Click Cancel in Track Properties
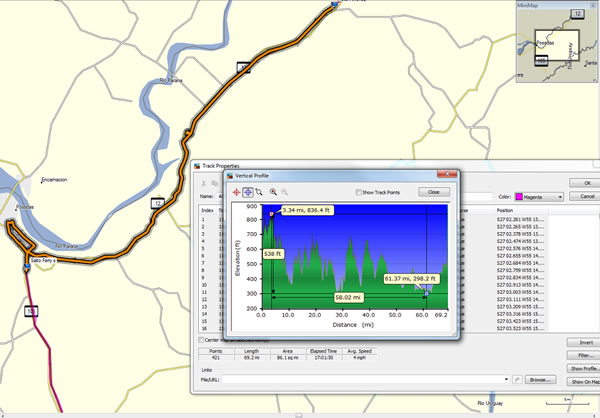 pyautogui.click(x=585, y=196)
